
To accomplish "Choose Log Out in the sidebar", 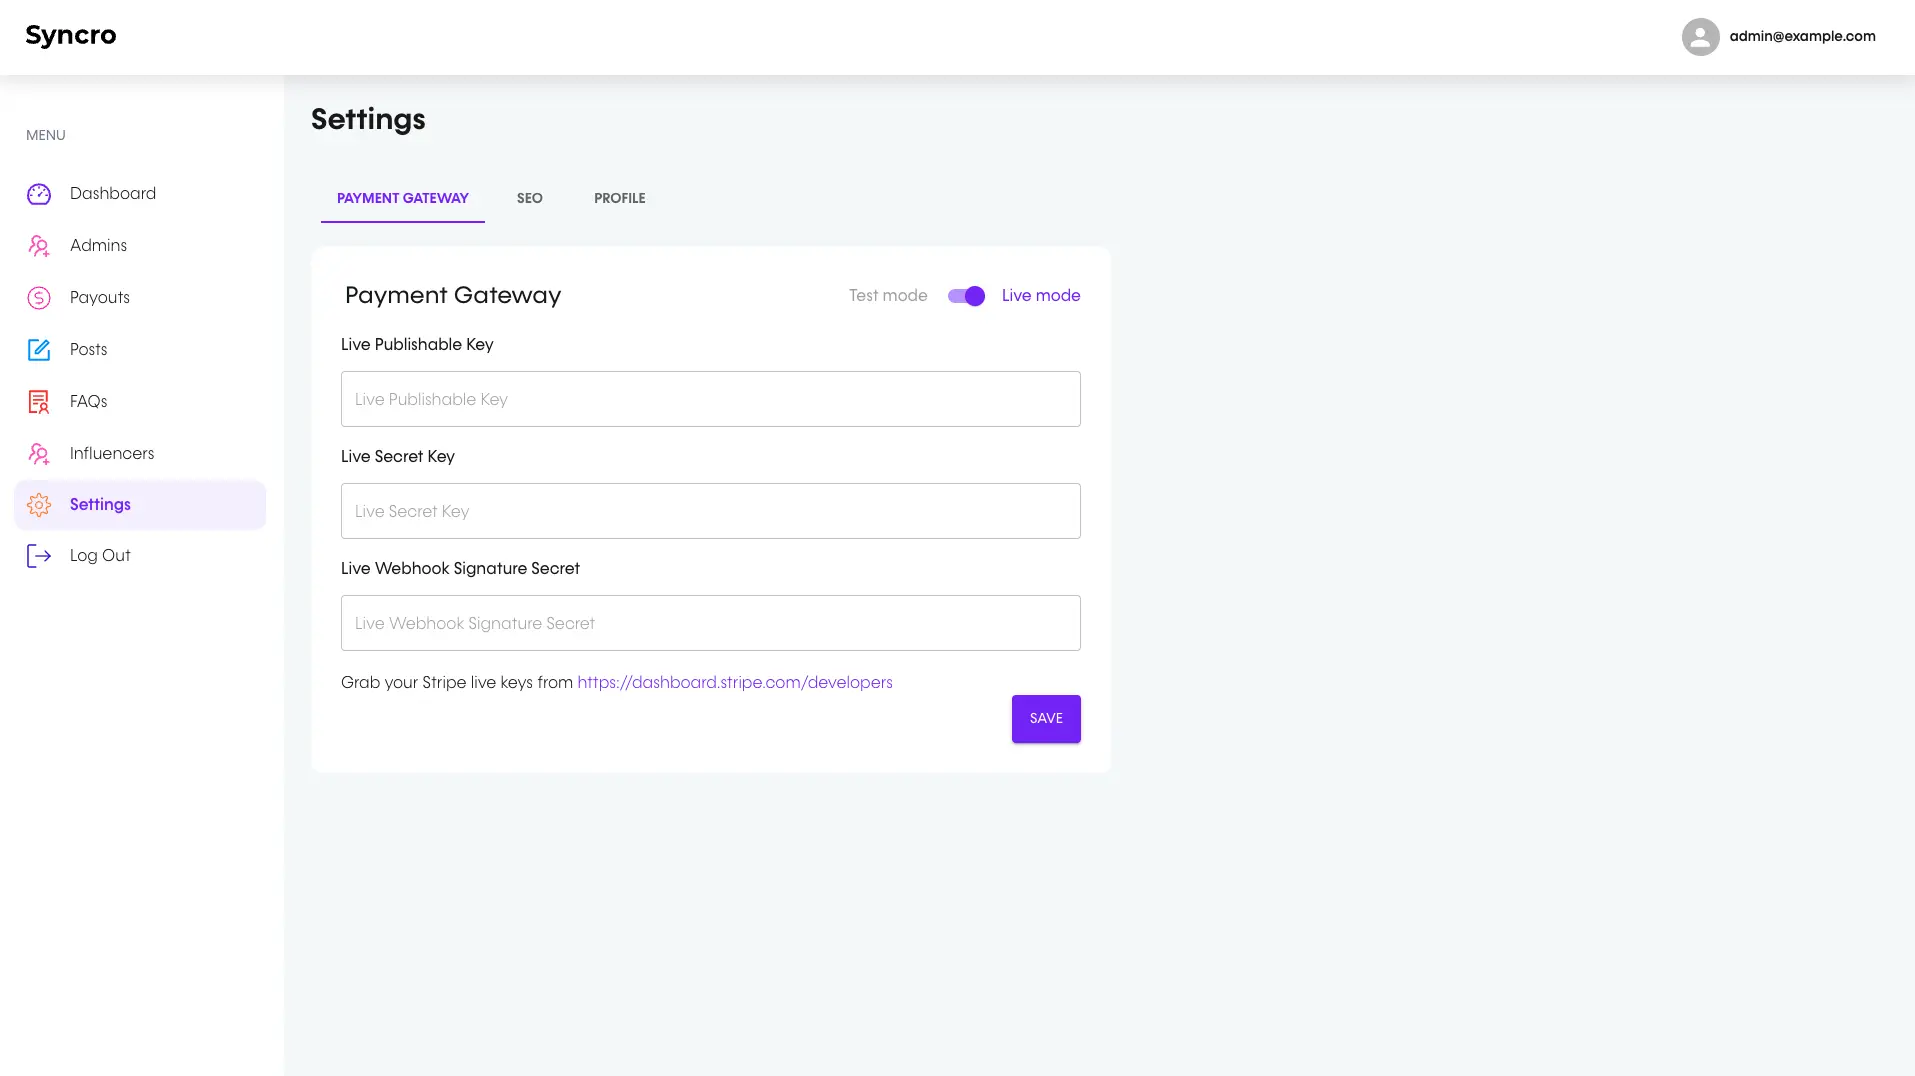I will pos(140,556).
